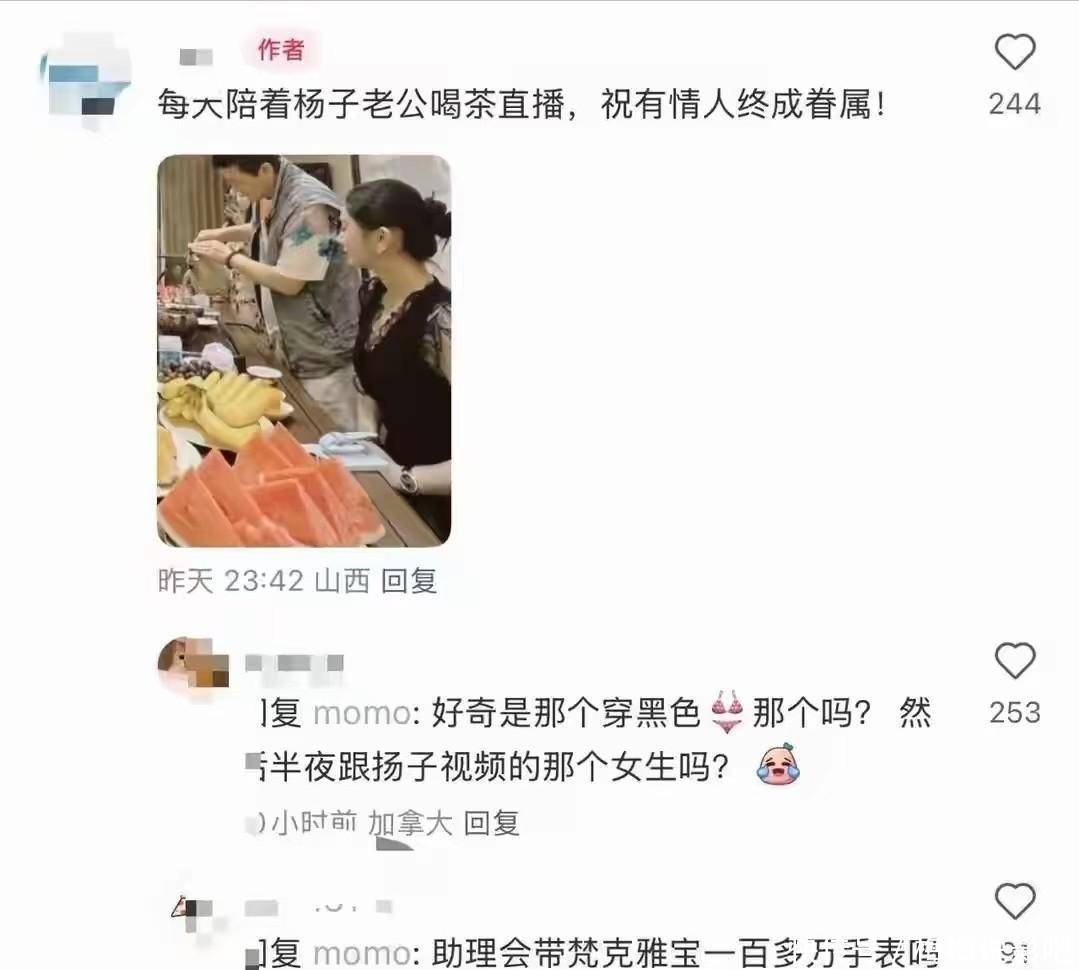Open the second commenter's blurred username
Image resolution: width=1079 pixels, height=970 pixels.
coord(295,663)
